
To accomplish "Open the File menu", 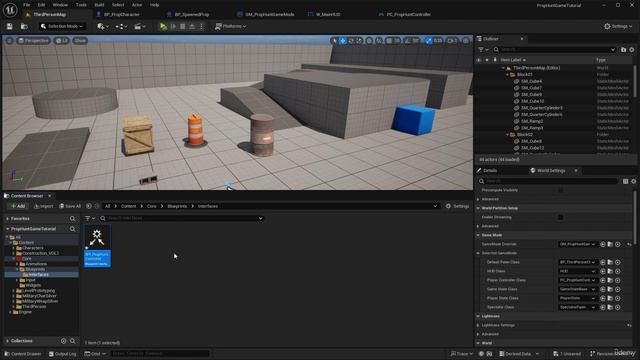I will coord(27,5).
